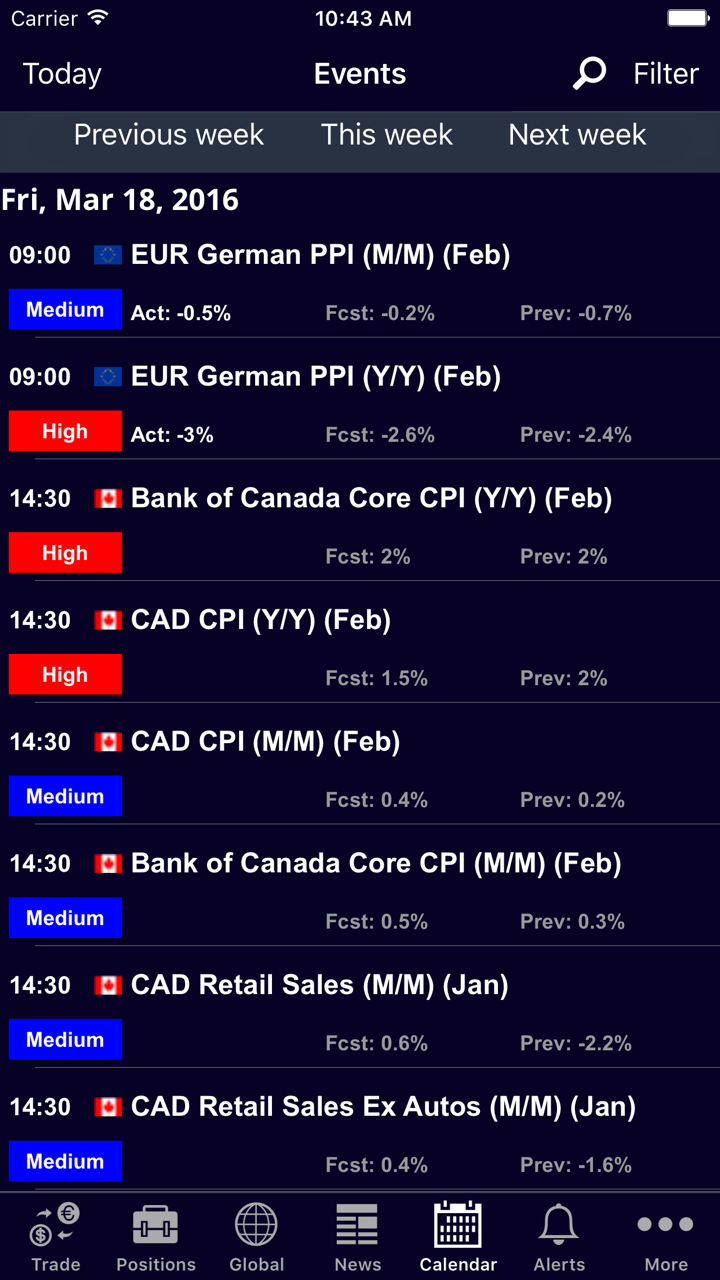Open the More dots menu
Viewport: 720px width, 1280px height.
point(665,1226)
